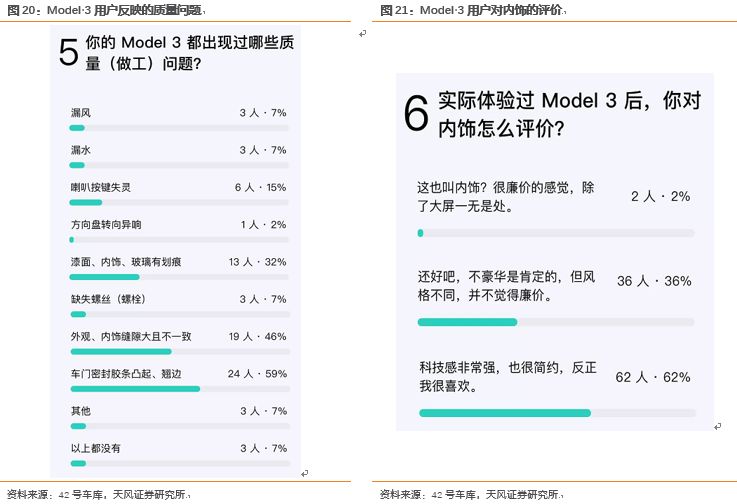Click the 外观、内饰缝隙大且不一致 bar

point(180,352)
